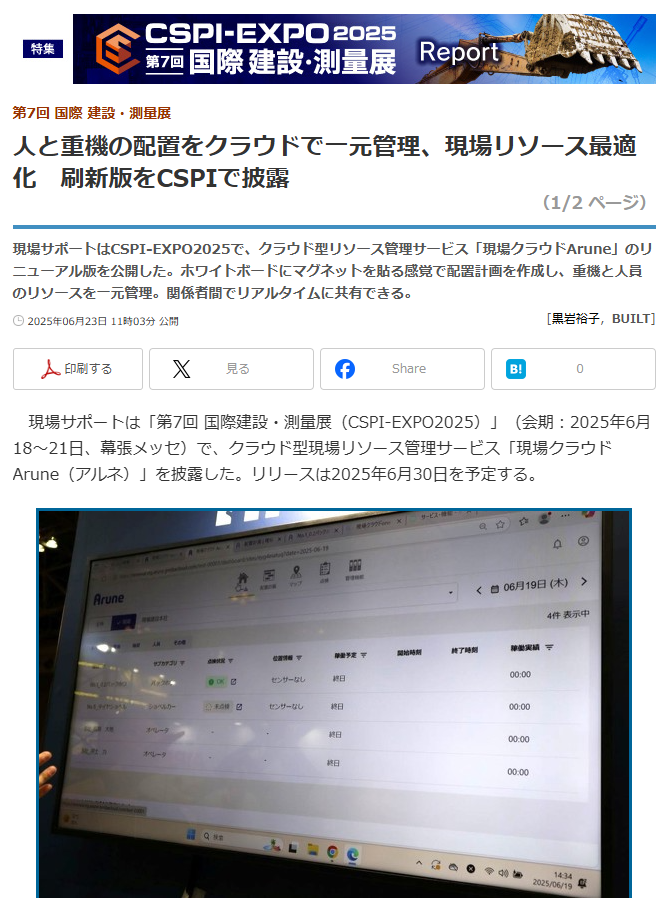Enlarge the Arune dashboard monitor photo
This screenshot has height=898, width=667.
(x=334, y=703)
